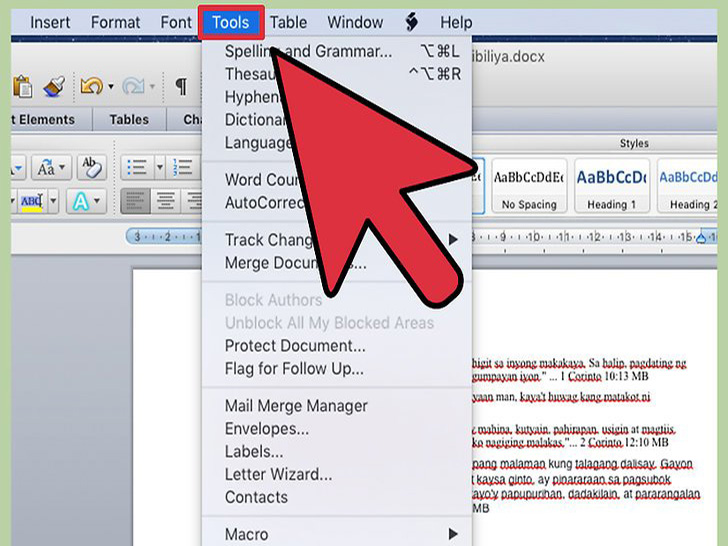Toggle Align Text Left
728x546 pixels.
[x=135, y=202]
